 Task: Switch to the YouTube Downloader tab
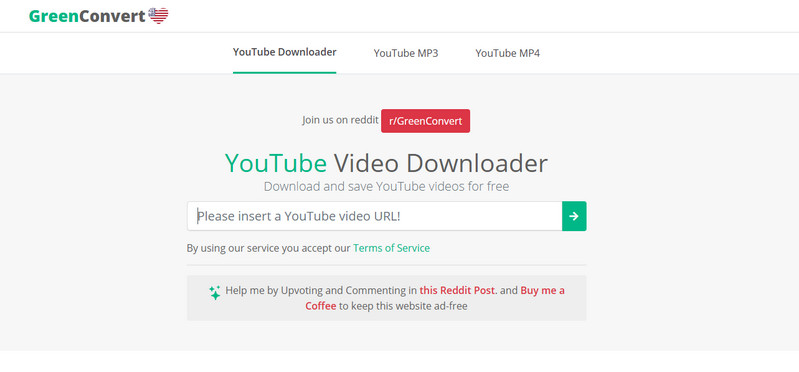click(284, 52)
